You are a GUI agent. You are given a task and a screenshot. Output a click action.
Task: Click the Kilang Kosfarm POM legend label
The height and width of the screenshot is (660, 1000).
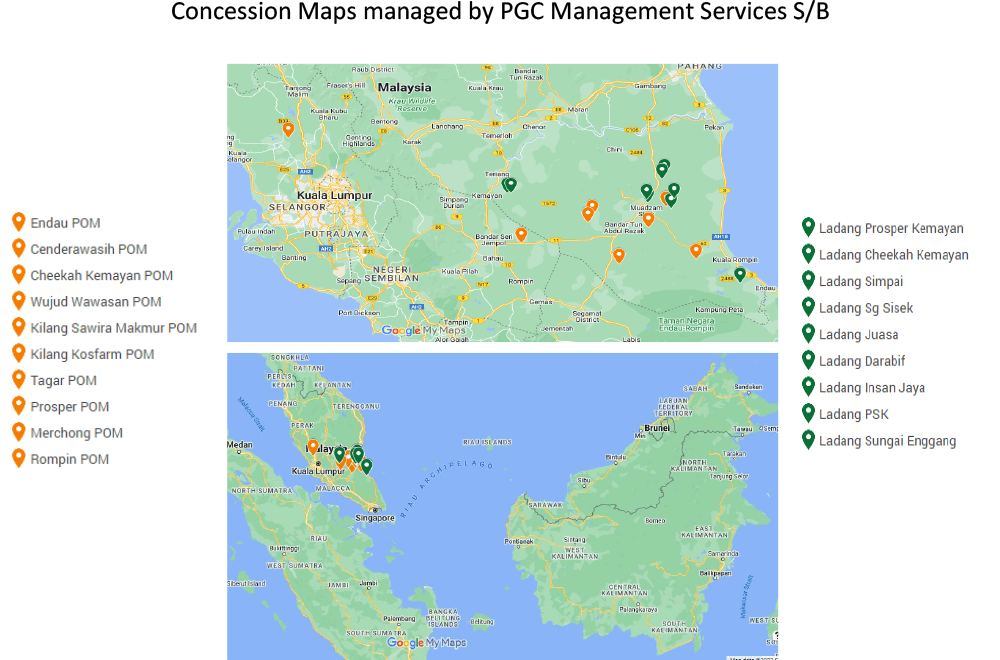[x=92, y=354]
